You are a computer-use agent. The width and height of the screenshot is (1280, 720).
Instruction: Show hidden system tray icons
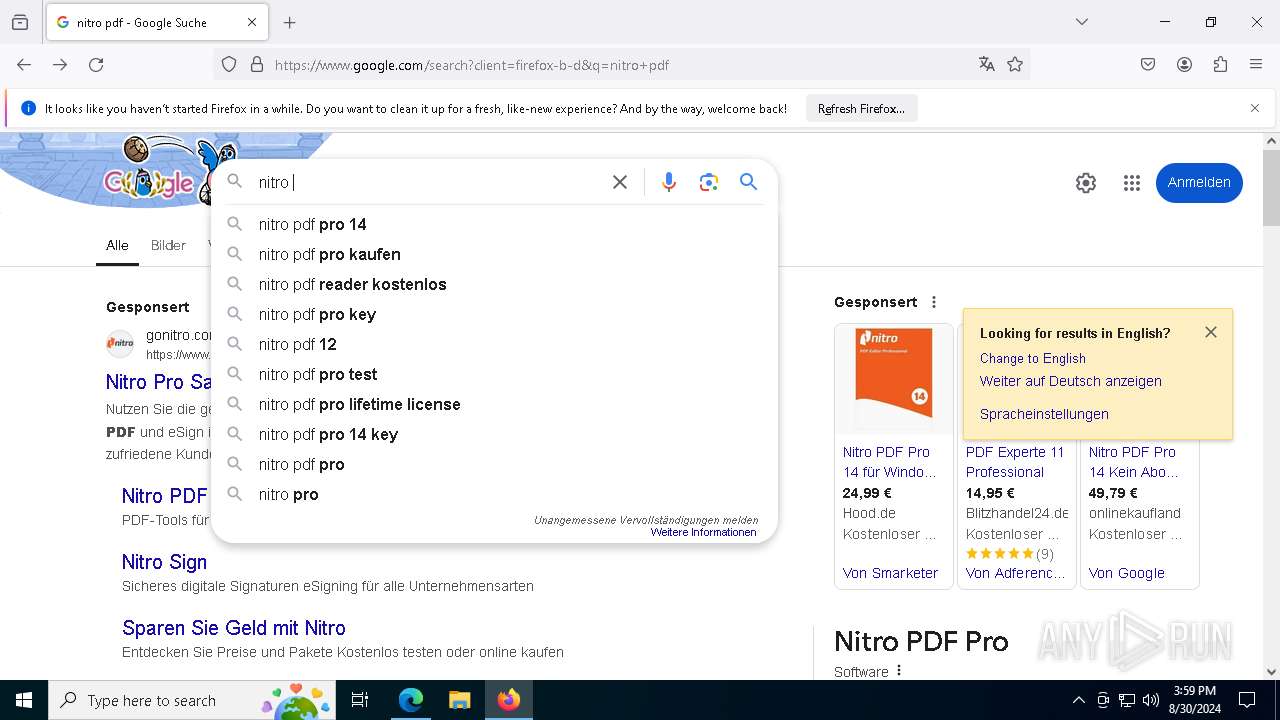point(1078,700)
